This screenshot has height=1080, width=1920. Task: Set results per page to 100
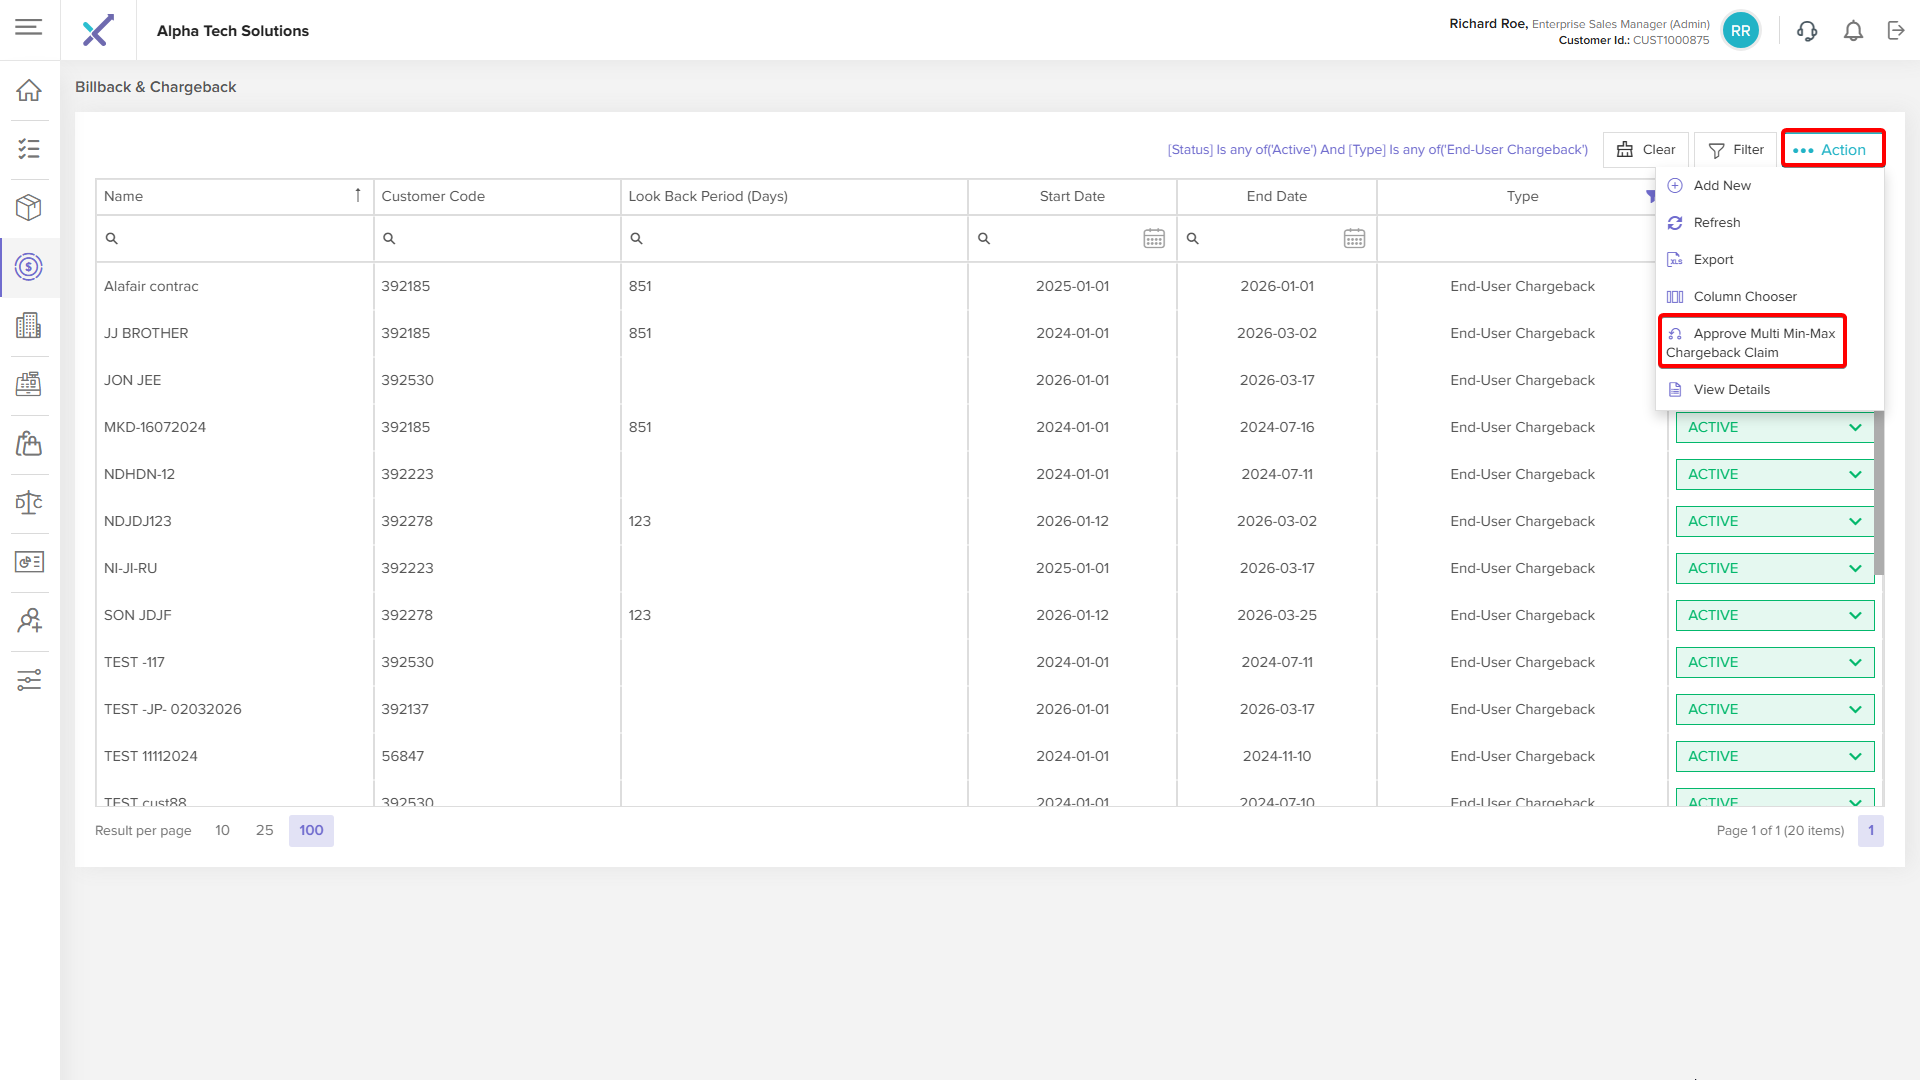point(311,830)
